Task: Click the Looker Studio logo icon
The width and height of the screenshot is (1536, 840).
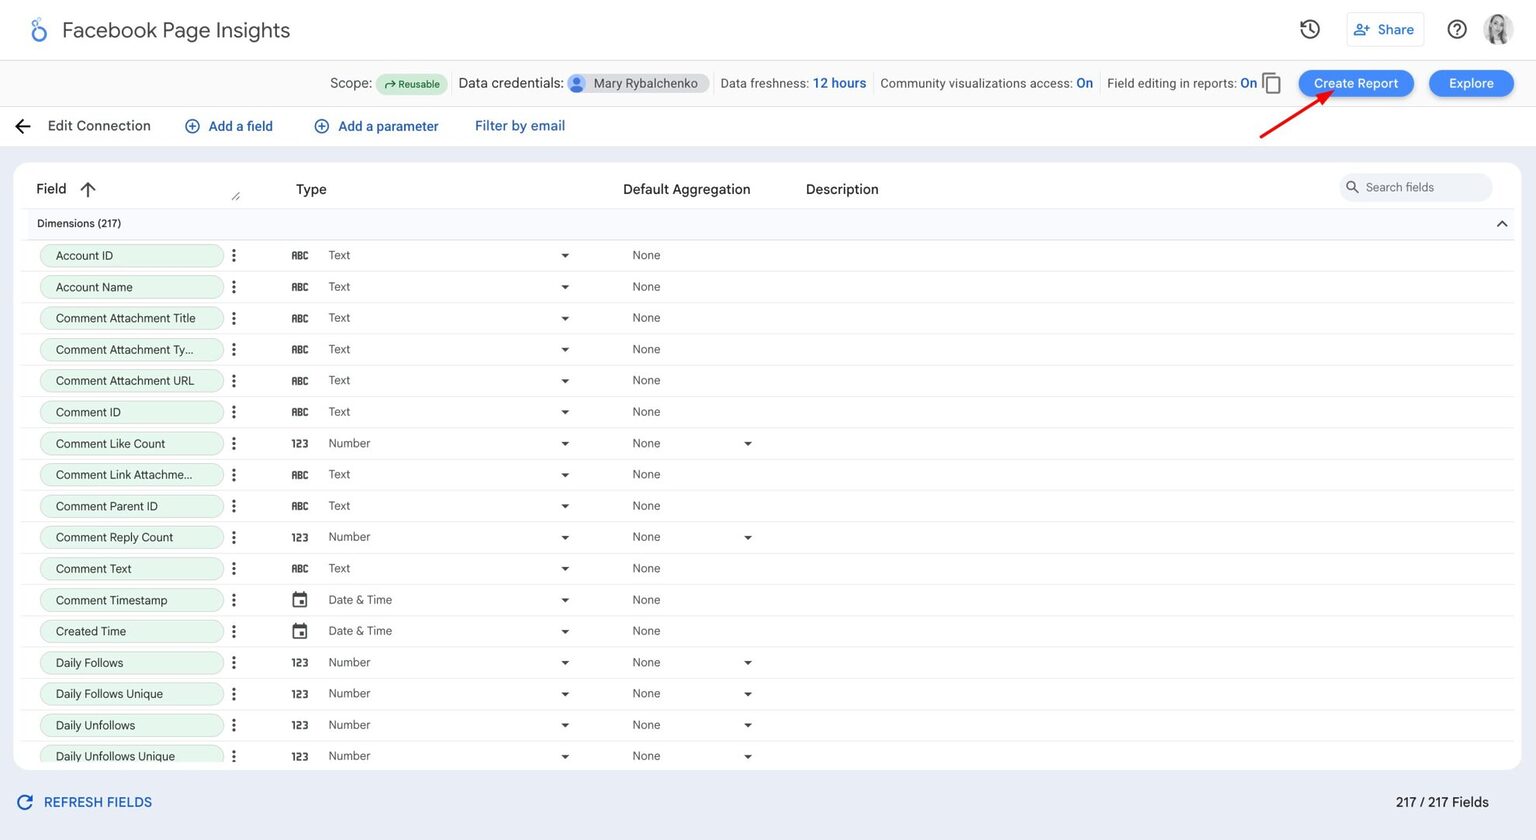Action: [x=39, y=31]
